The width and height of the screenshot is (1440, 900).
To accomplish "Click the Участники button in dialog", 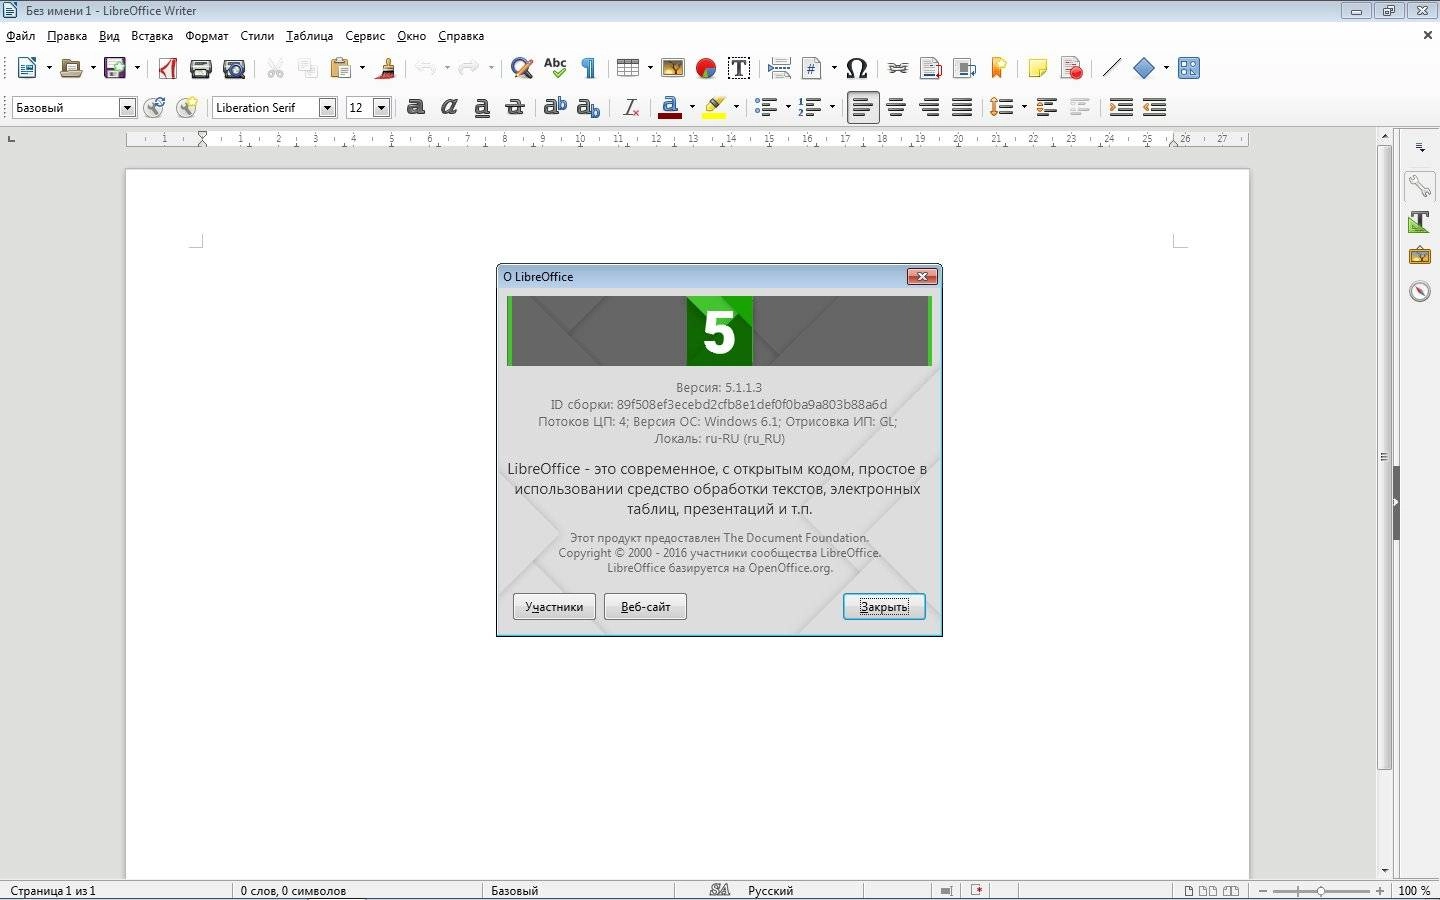I will [554, 607].
